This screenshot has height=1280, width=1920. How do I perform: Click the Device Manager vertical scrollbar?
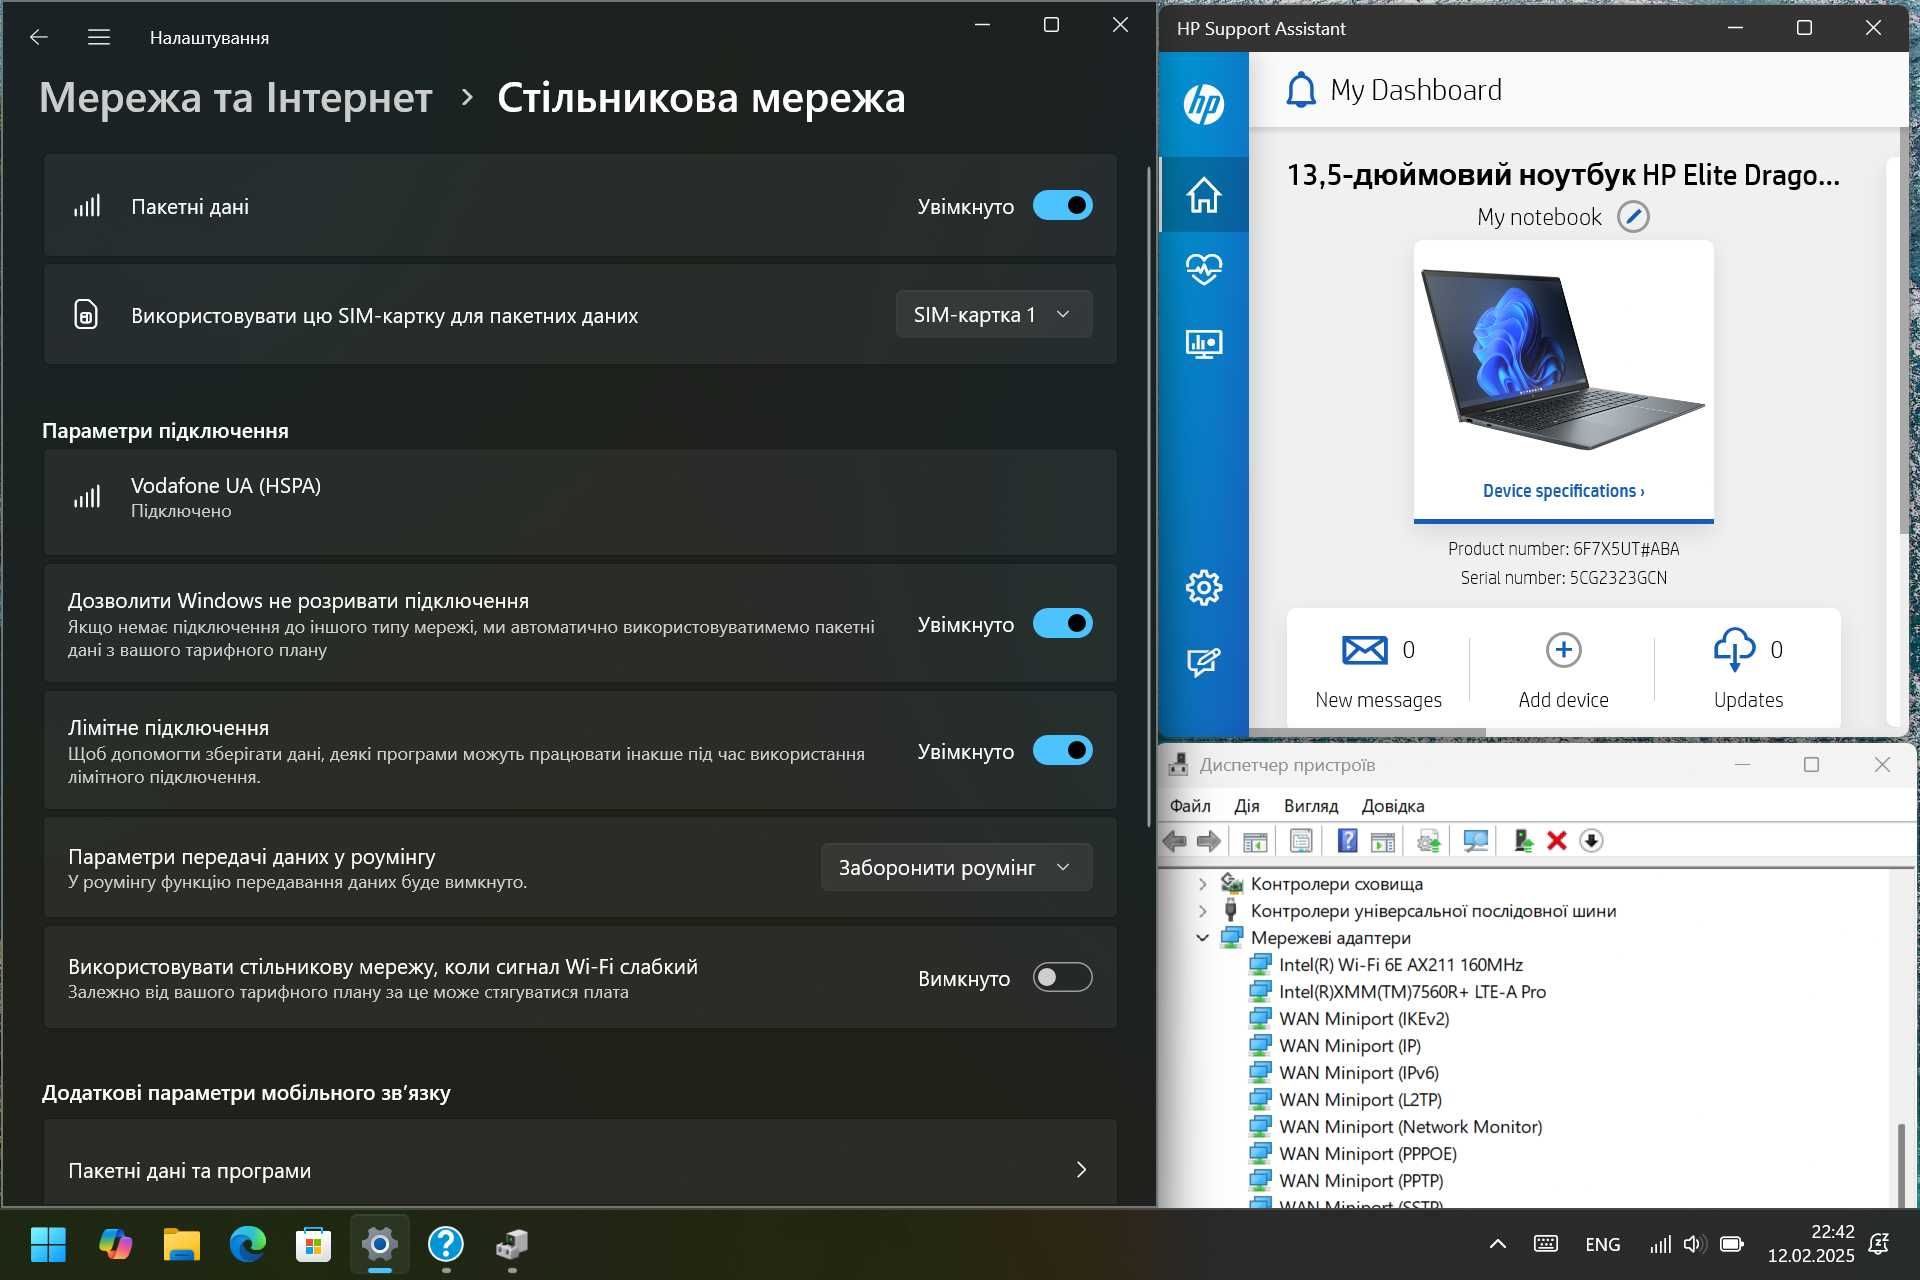pos(1900,1165)
